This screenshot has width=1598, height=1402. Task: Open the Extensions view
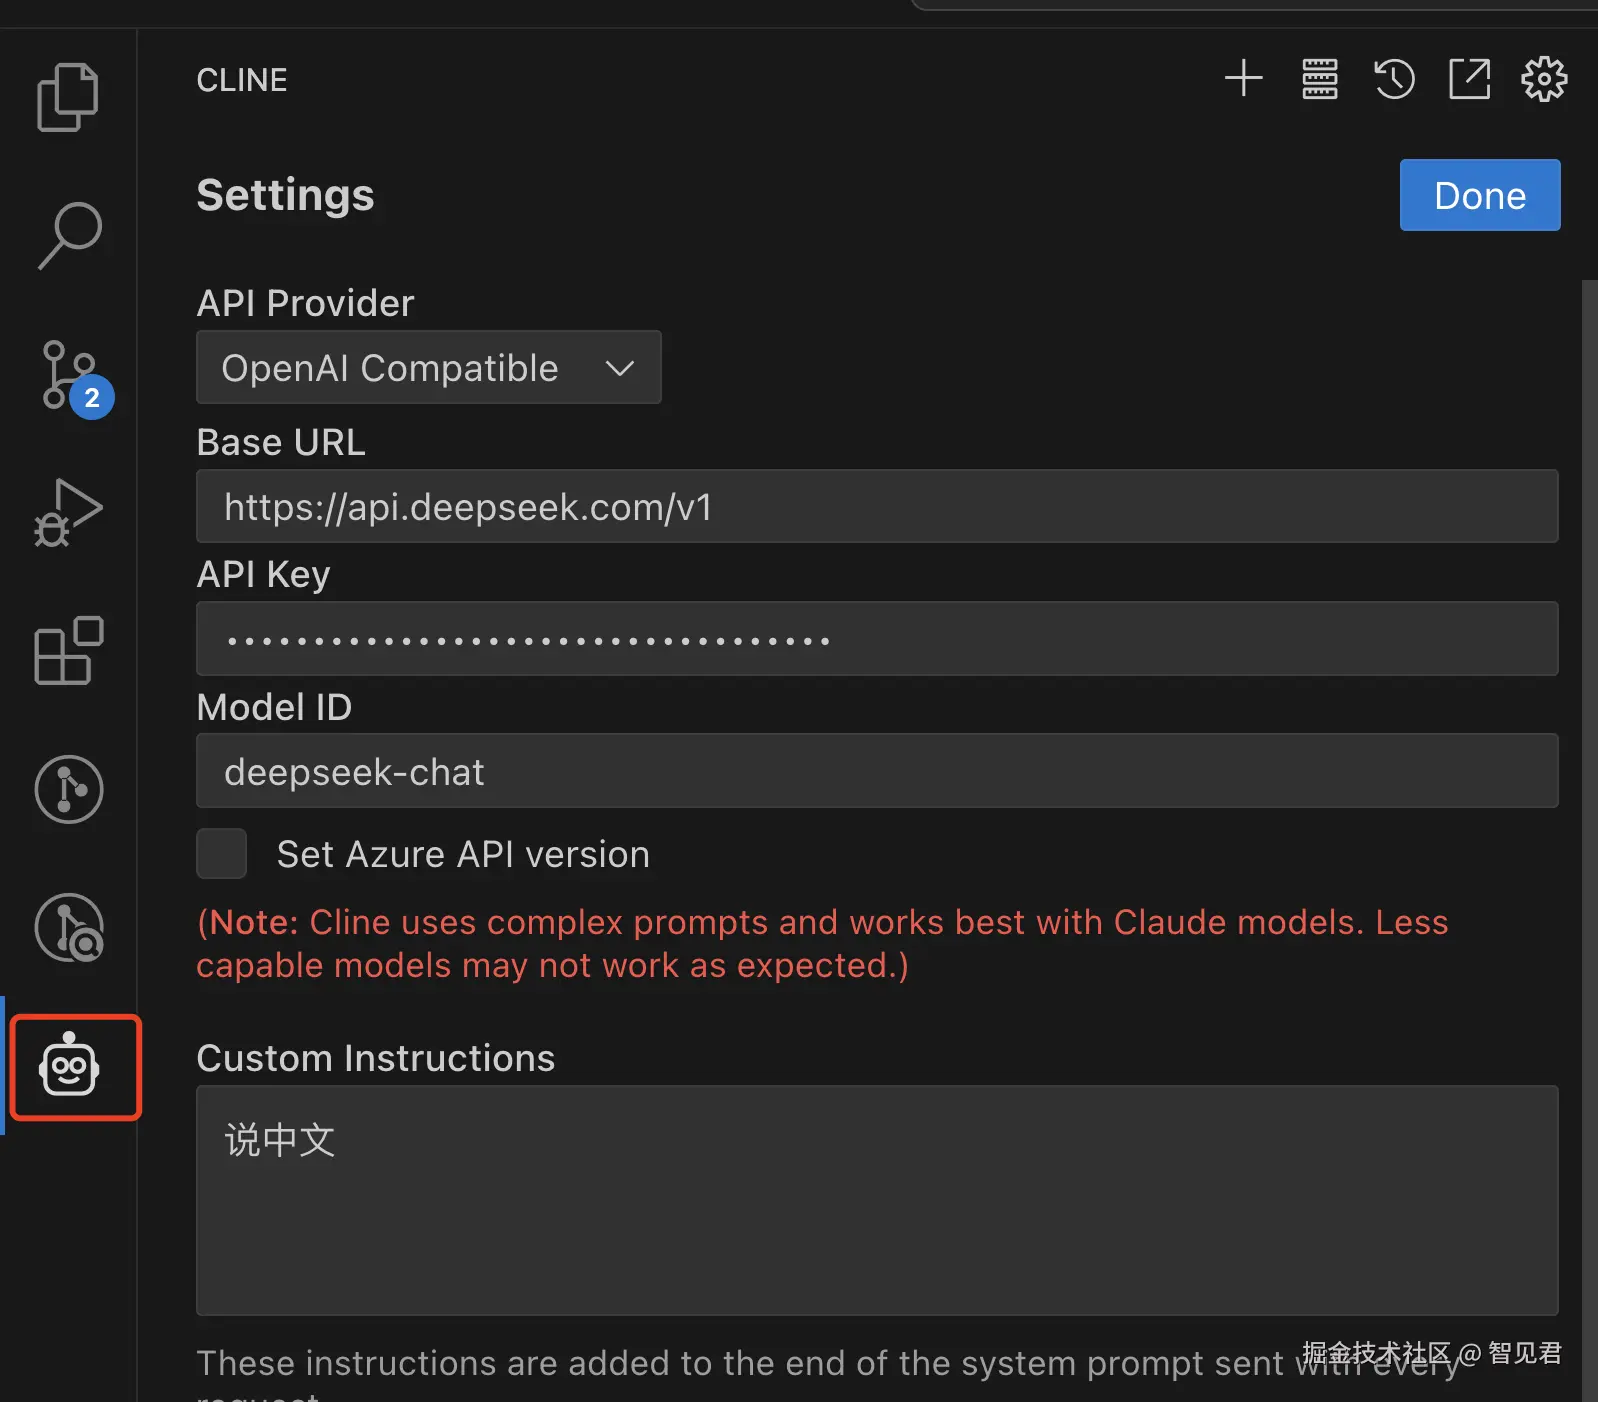click(x=69, y=651)
